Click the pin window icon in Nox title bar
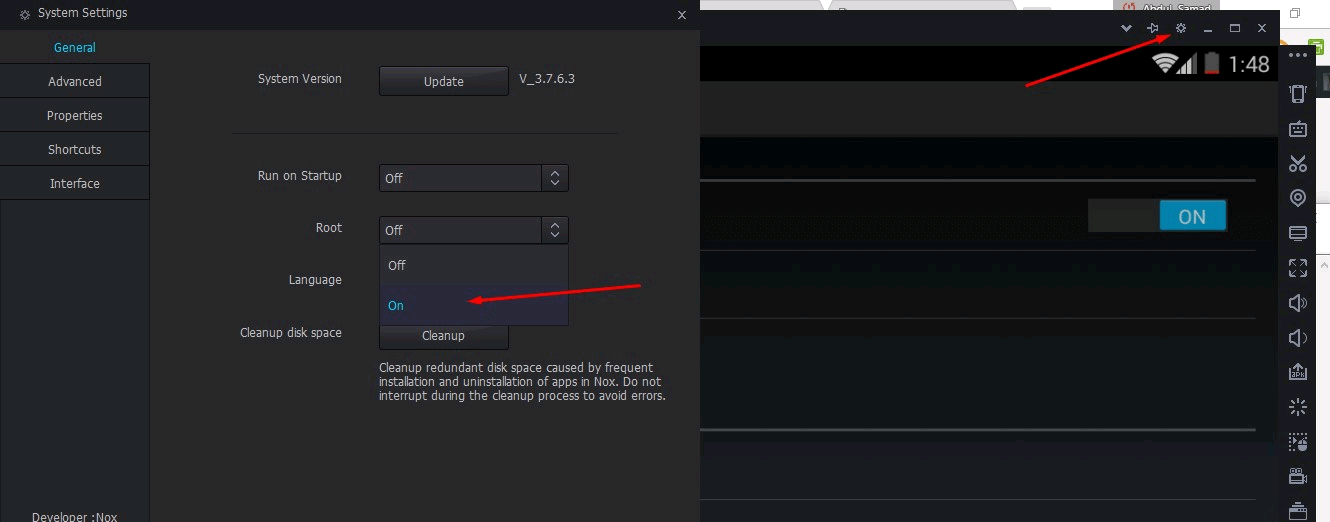This screenshot has height=522, width=1330. click(1153, 28)
